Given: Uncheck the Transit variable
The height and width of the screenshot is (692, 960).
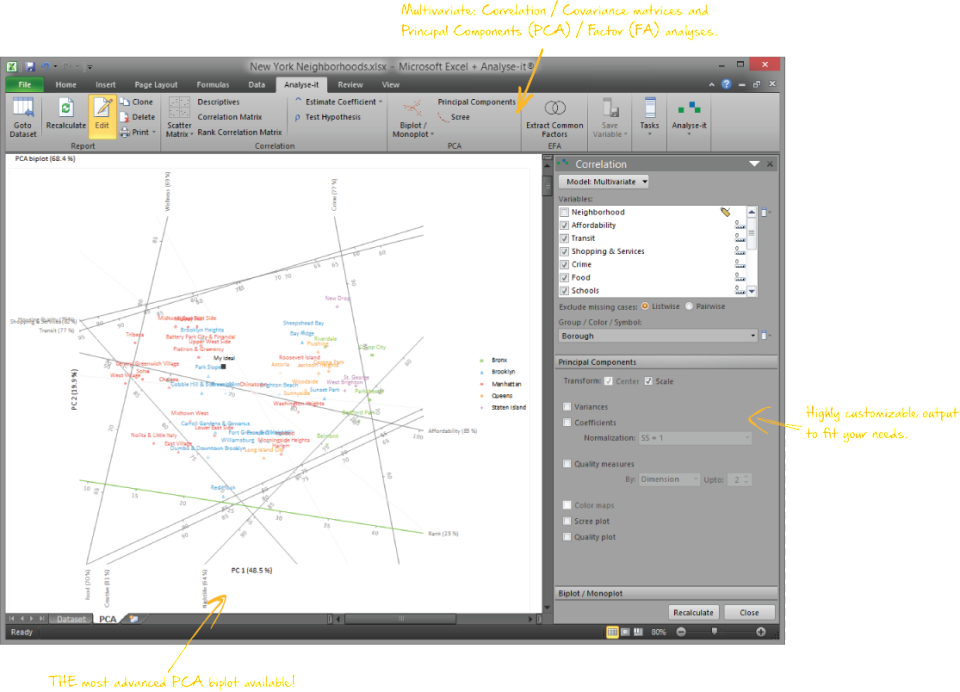Looking at the screenshot, I should pos(564,238).
